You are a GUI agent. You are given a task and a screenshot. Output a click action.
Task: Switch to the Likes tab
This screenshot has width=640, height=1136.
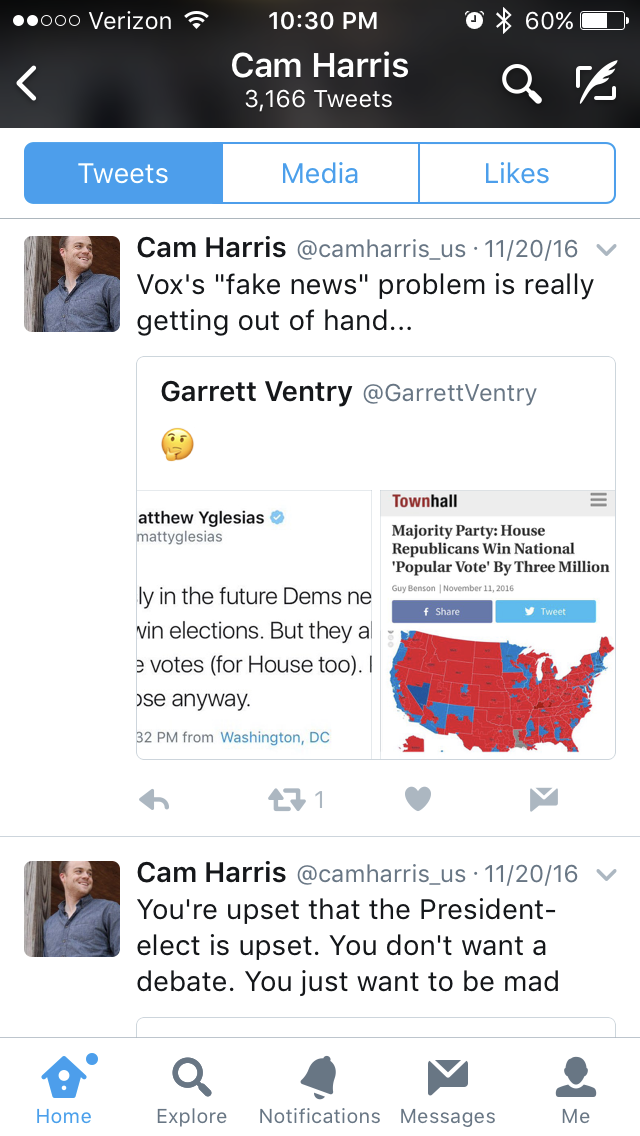click(516, 173)
